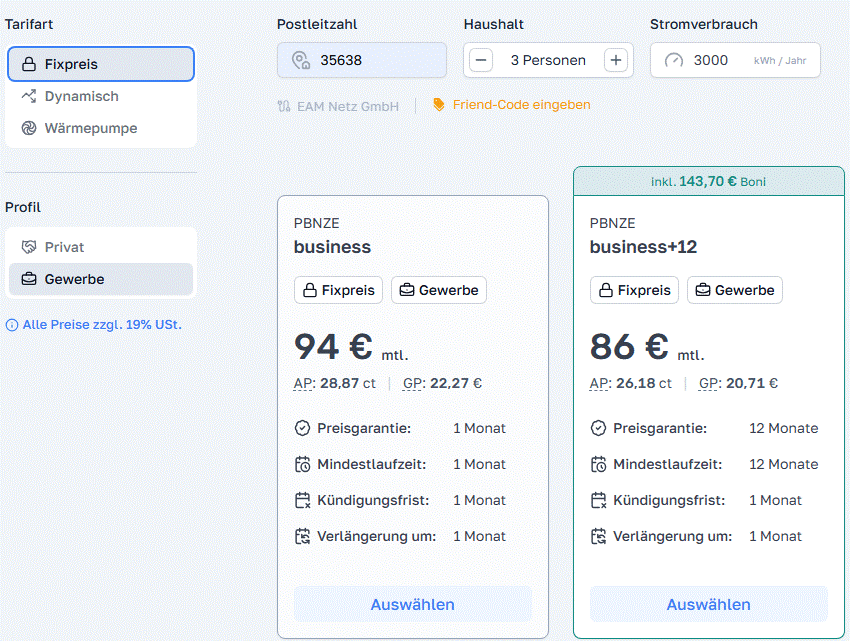Click the Postleitzahl input field

[375, 61]
